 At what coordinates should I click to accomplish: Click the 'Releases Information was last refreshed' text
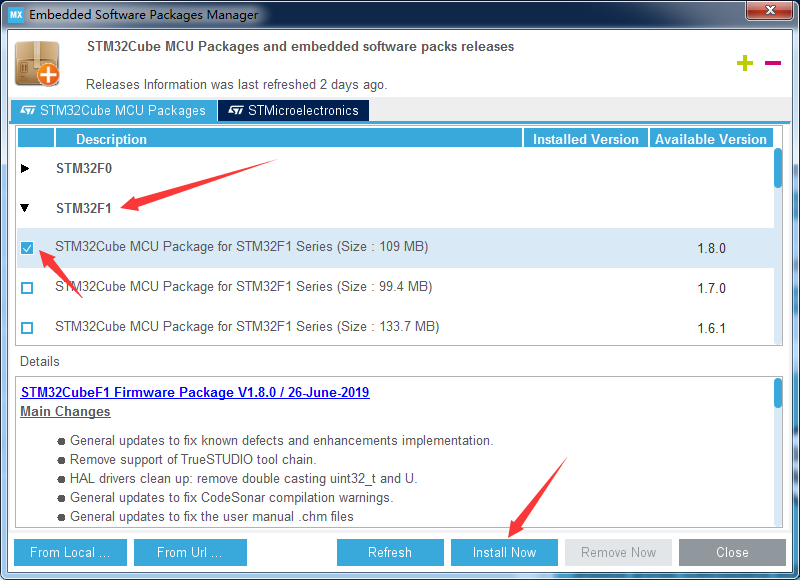(237, 84)
